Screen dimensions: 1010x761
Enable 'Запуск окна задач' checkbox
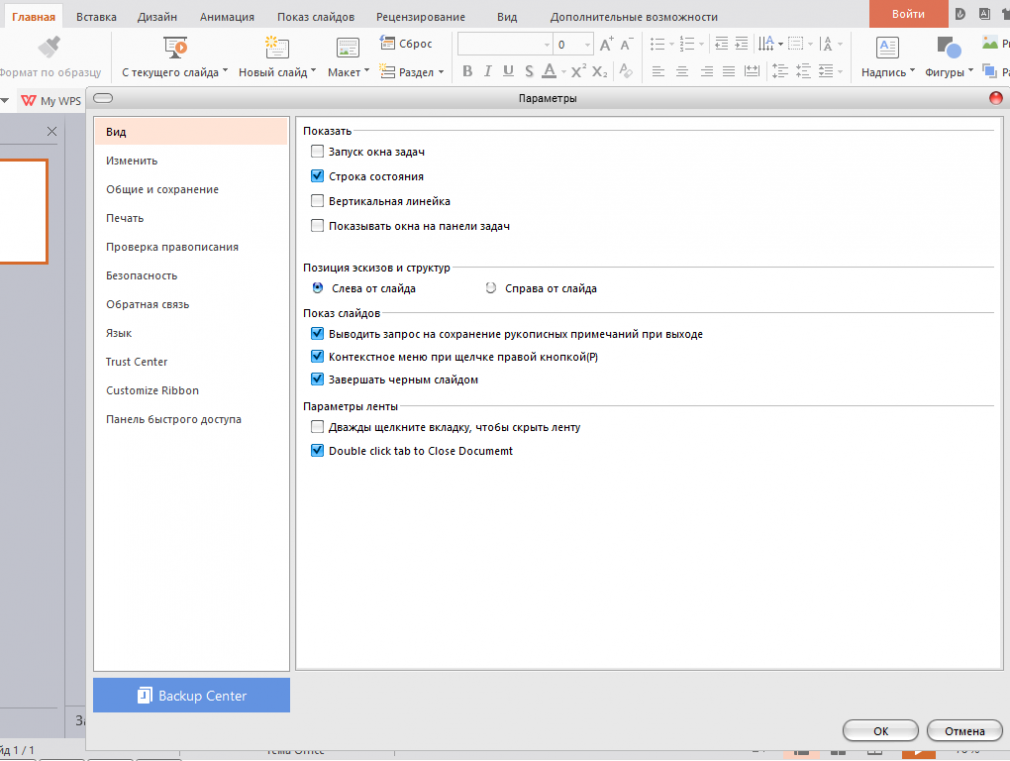pyautogui.click(x=317, y=151)
